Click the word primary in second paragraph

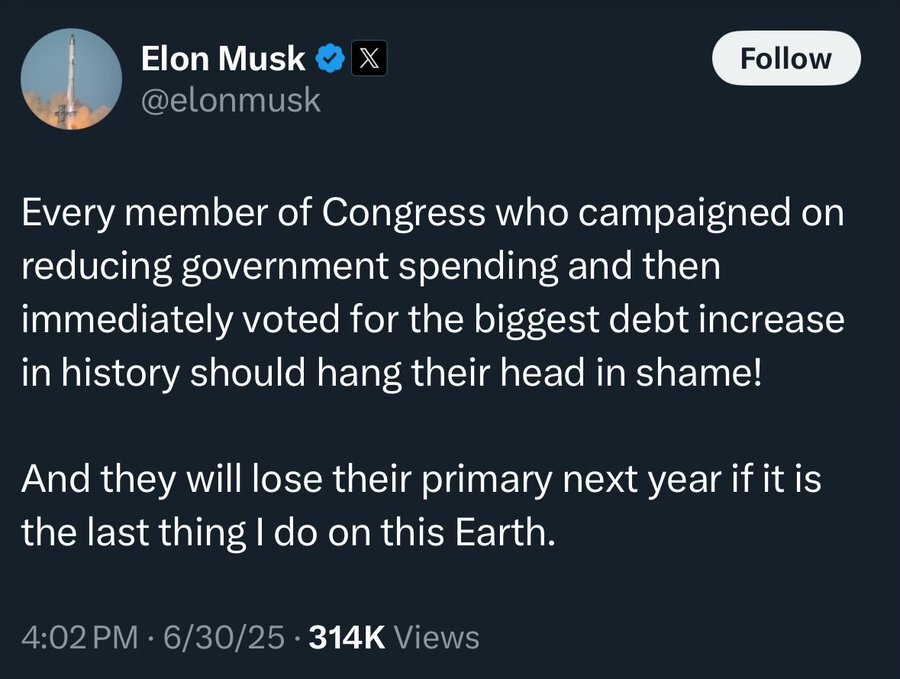pos(487,480)
